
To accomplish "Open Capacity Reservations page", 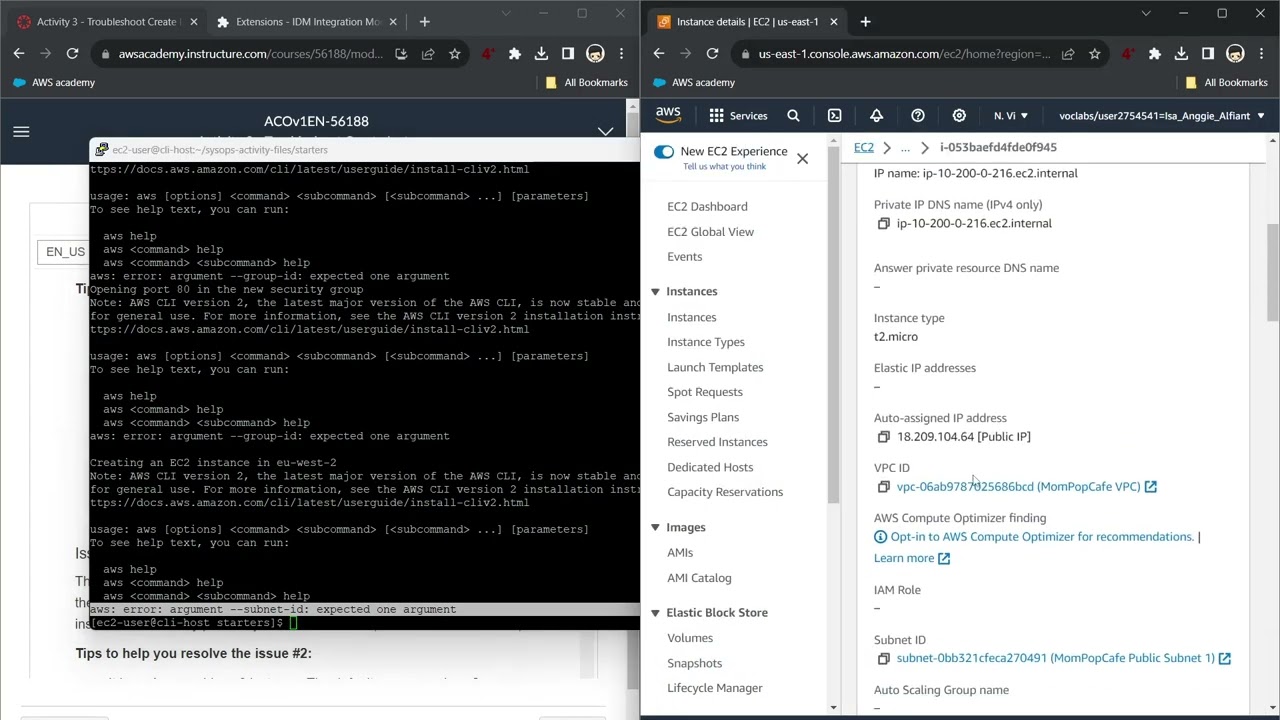I will pyautogui.click(x=725, y=492).
